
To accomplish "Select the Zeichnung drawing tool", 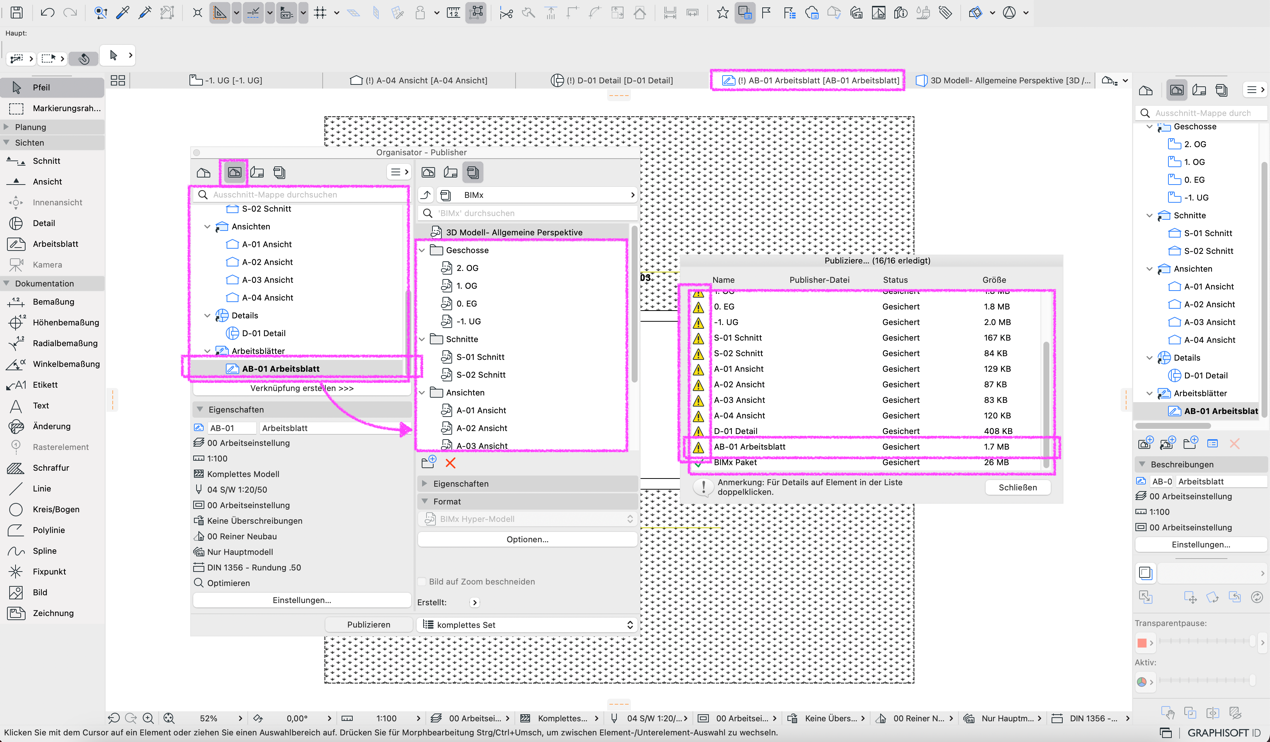I will 52,613.
